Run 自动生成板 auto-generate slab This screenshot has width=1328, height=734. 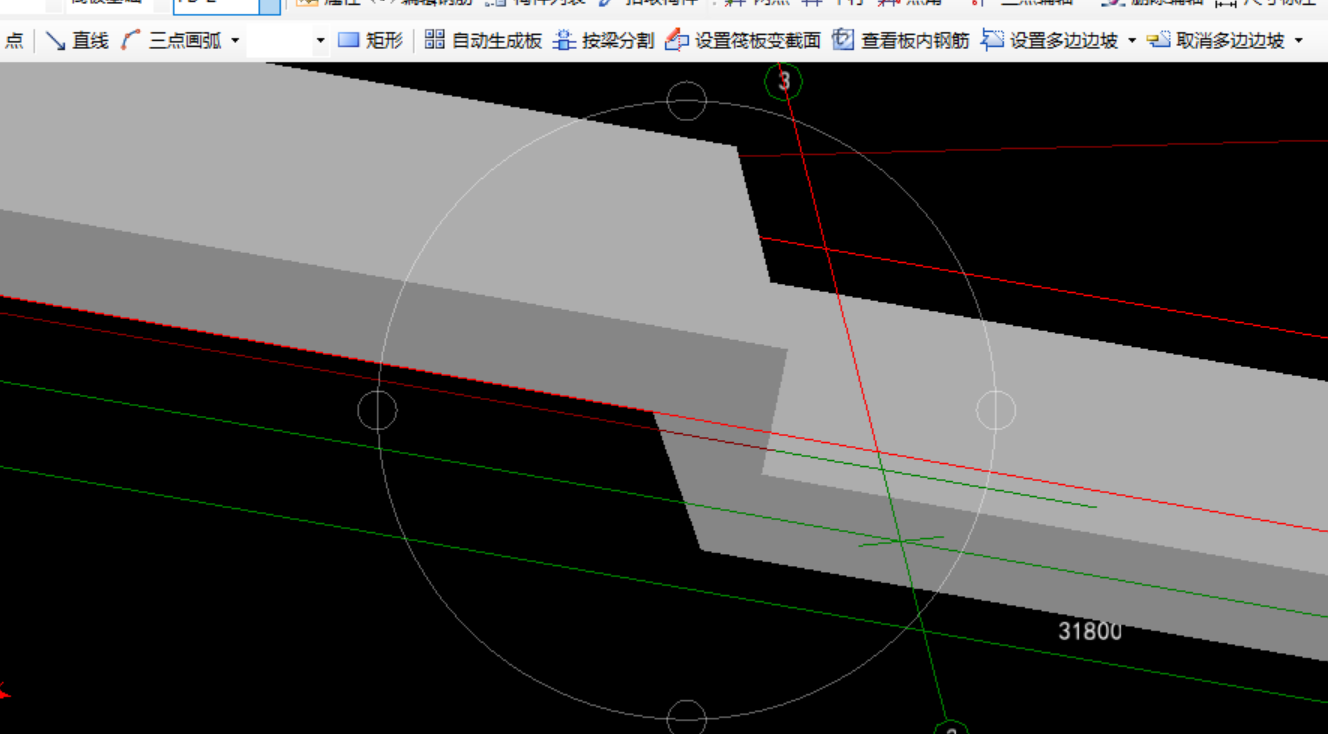[x=484, y=41]
